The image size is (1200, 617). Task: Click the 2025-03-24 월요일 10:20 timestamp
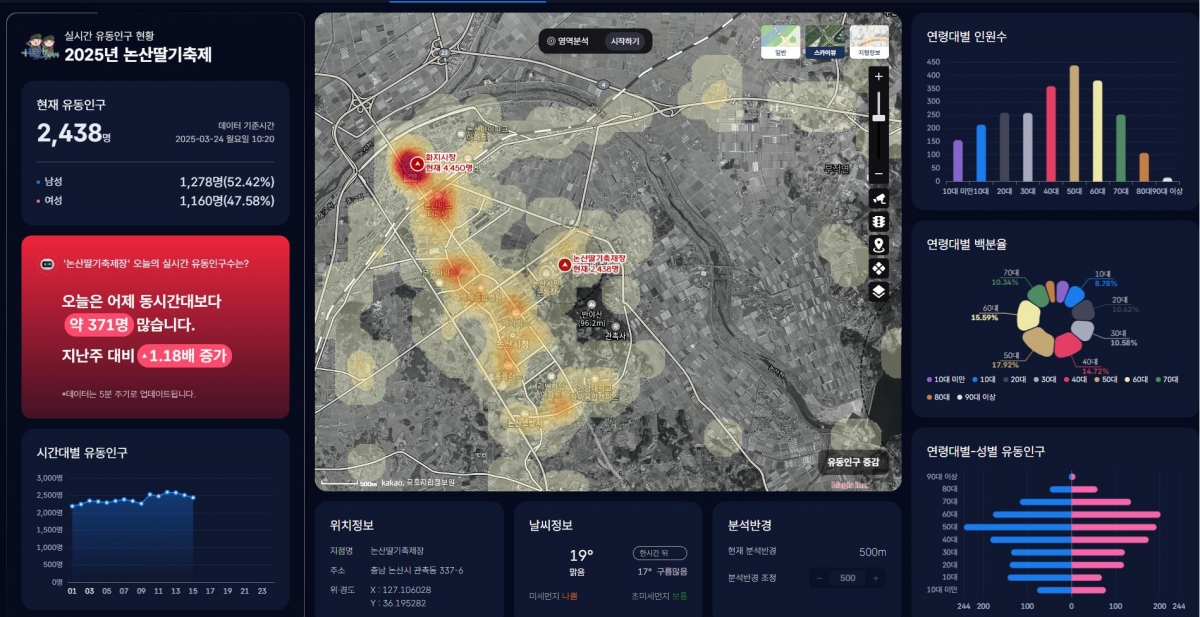(x=225, y=139)
